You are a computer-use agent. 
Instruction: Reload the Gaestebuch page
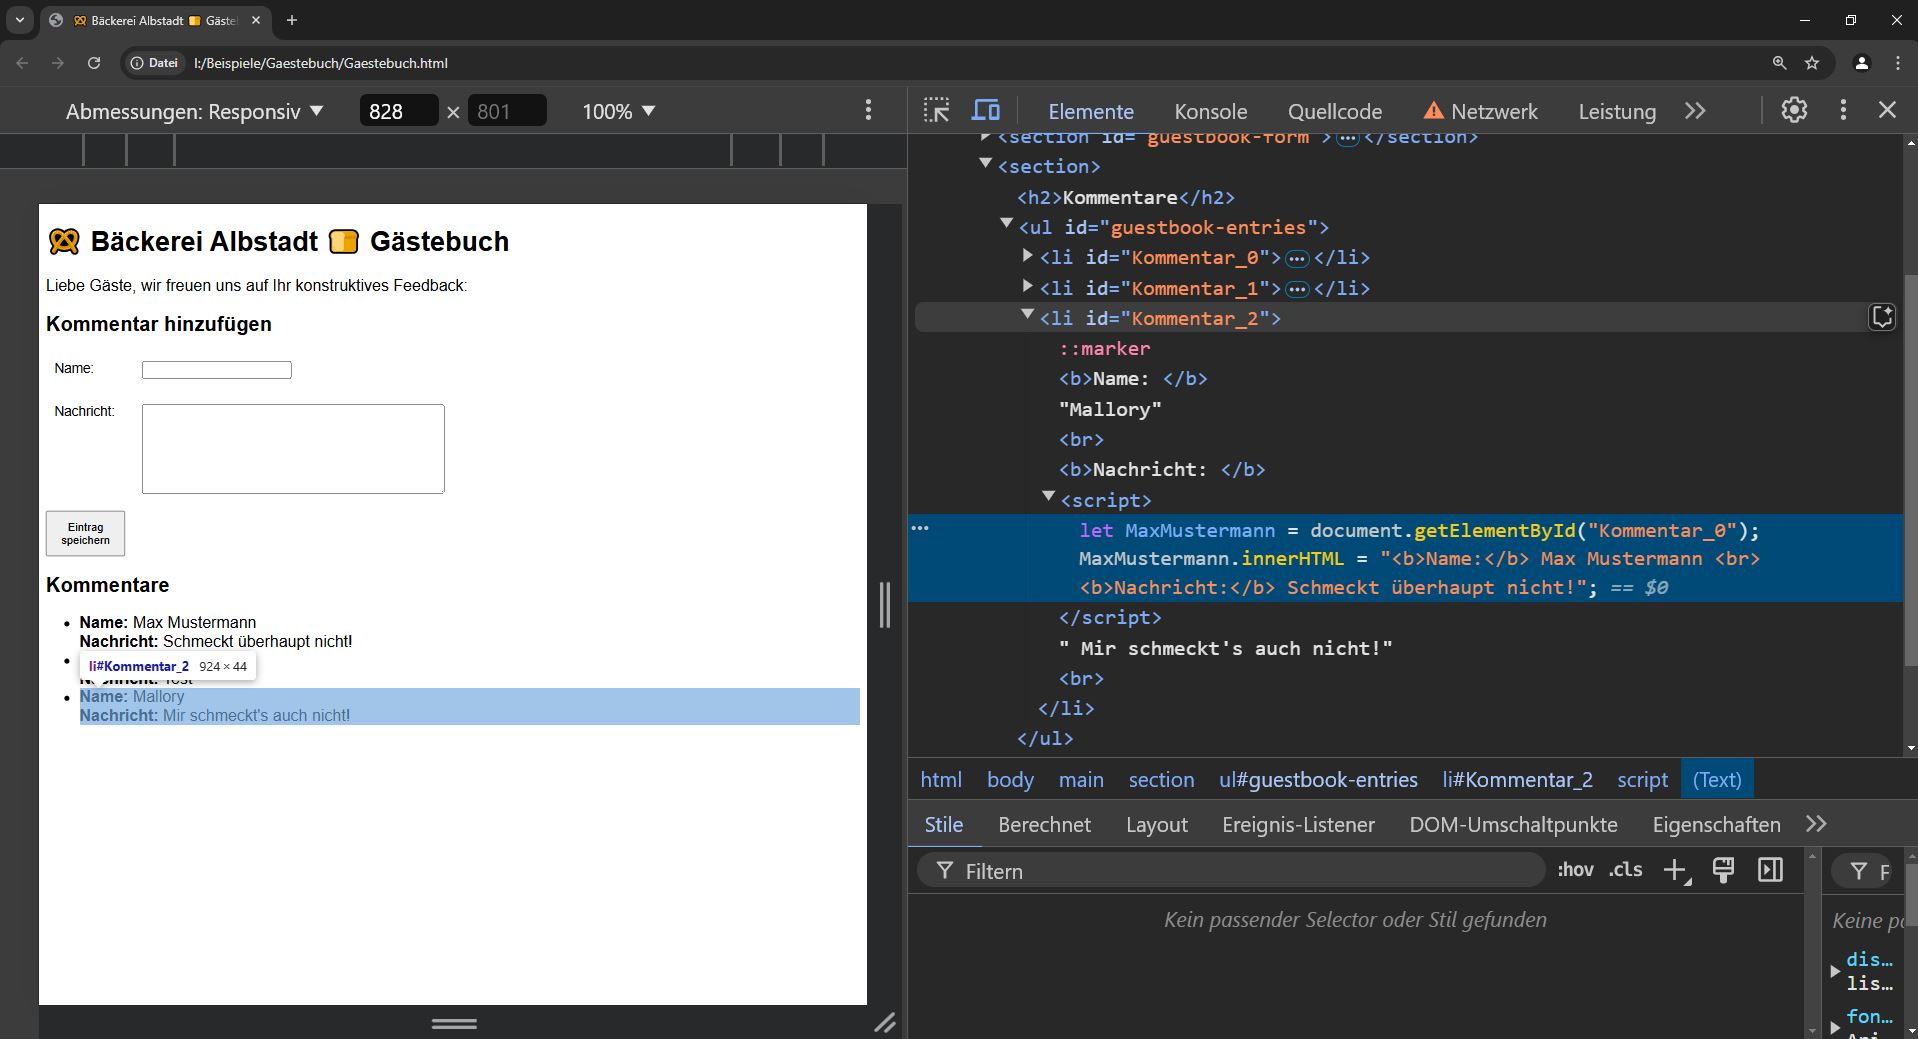pos(94,62)
